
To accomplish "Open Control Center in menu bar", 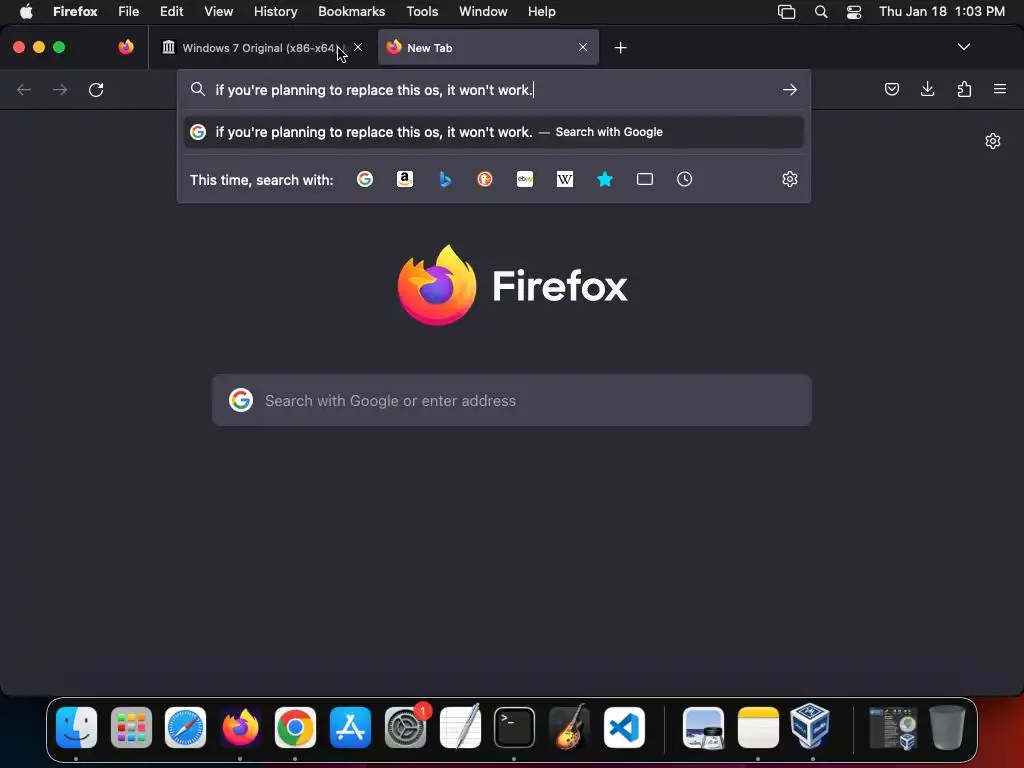I will (854, 12).
